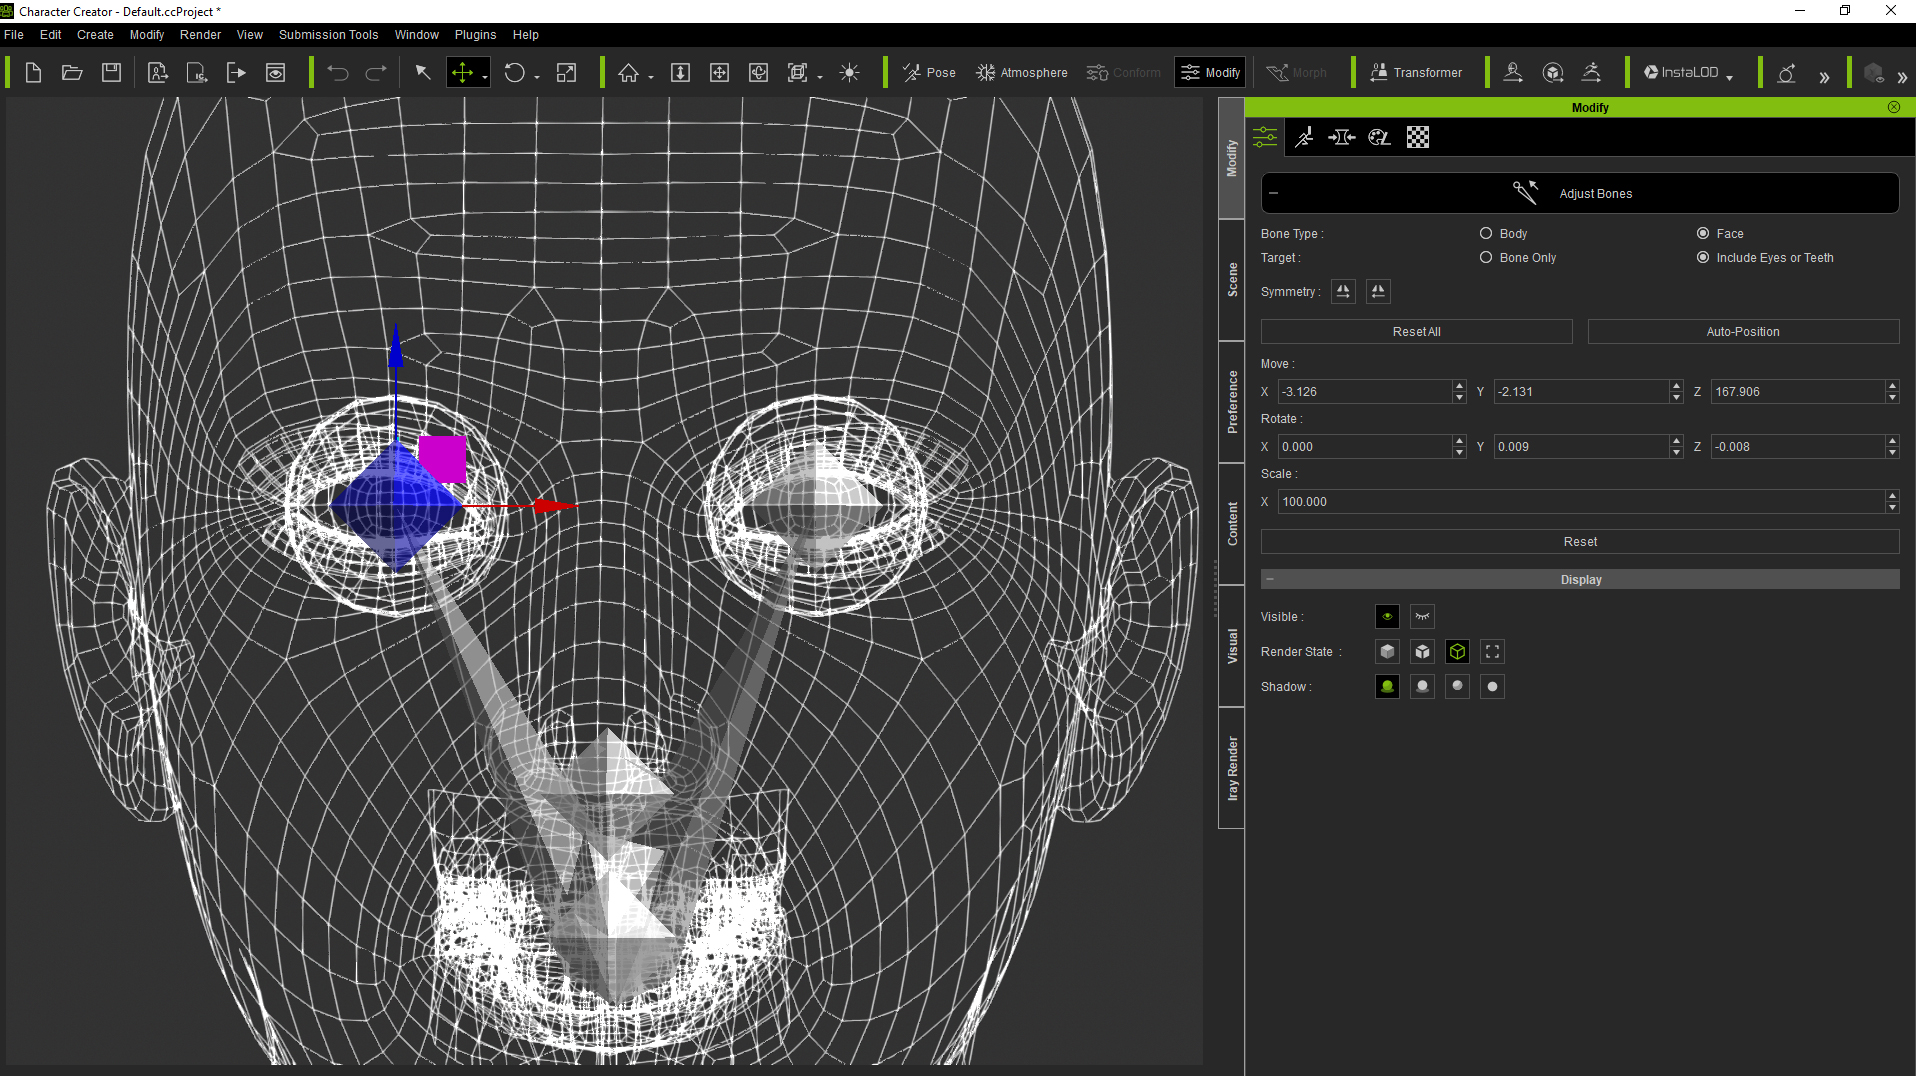Click the Reset button below Scale
Image resolution: width=1916 pixels, height=1076 pixels.
pyautogui.click(x=1580, y=541)
